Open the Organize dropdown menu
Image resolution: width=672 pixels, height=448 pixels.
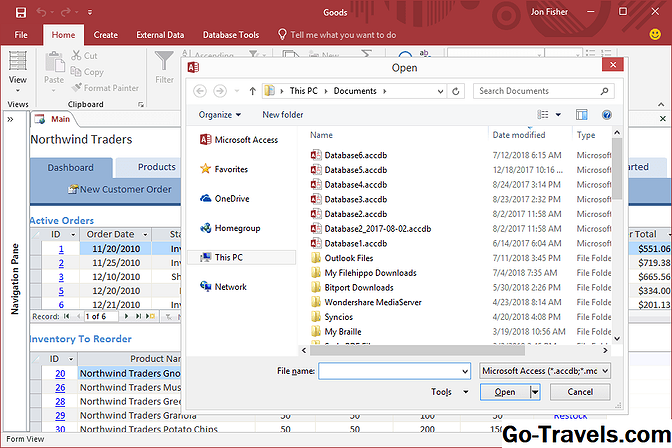pos(220,114)
